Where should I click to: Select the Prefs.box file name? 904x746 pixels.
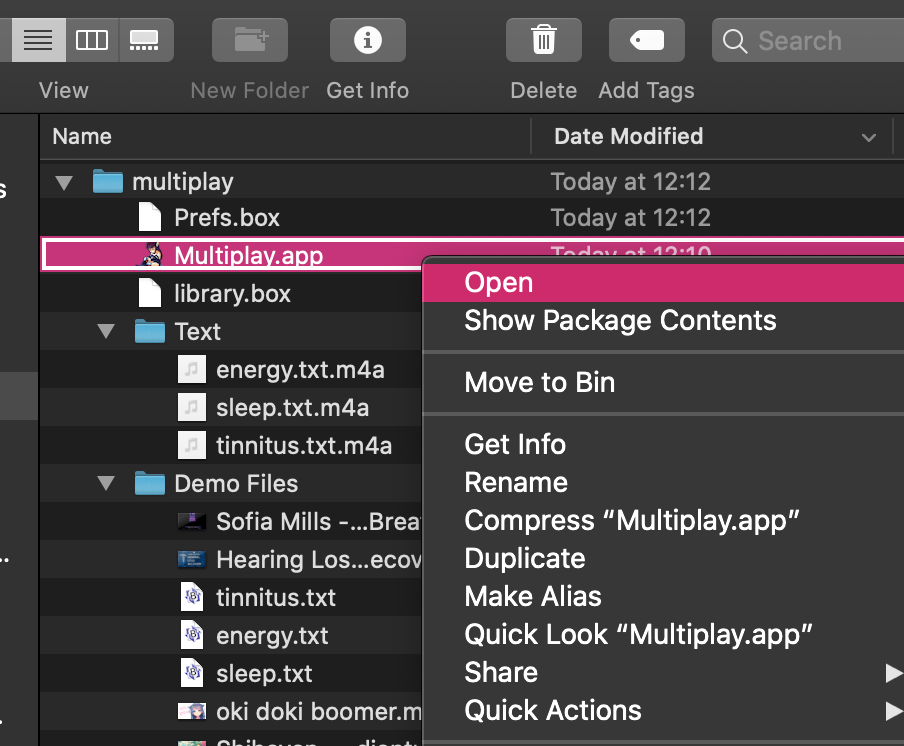[227, 218]
